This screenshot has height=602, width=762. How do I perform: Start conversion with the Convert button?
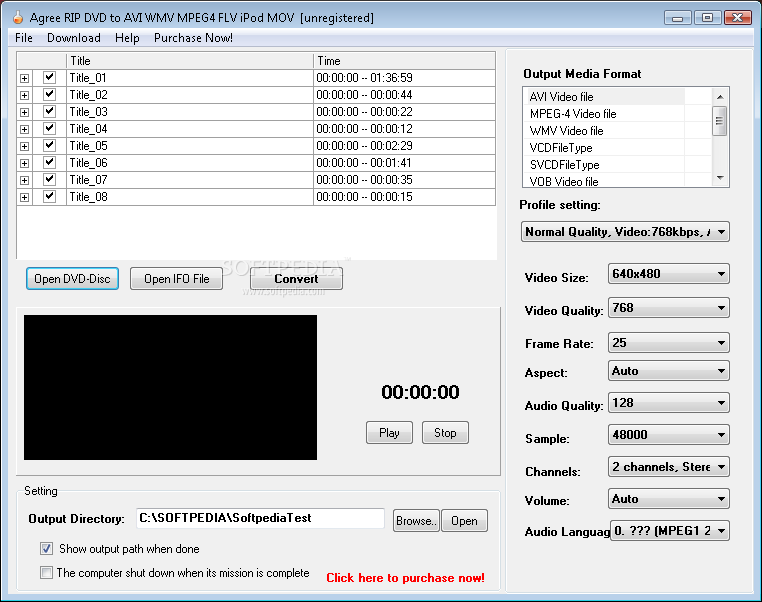coord(296,278)
